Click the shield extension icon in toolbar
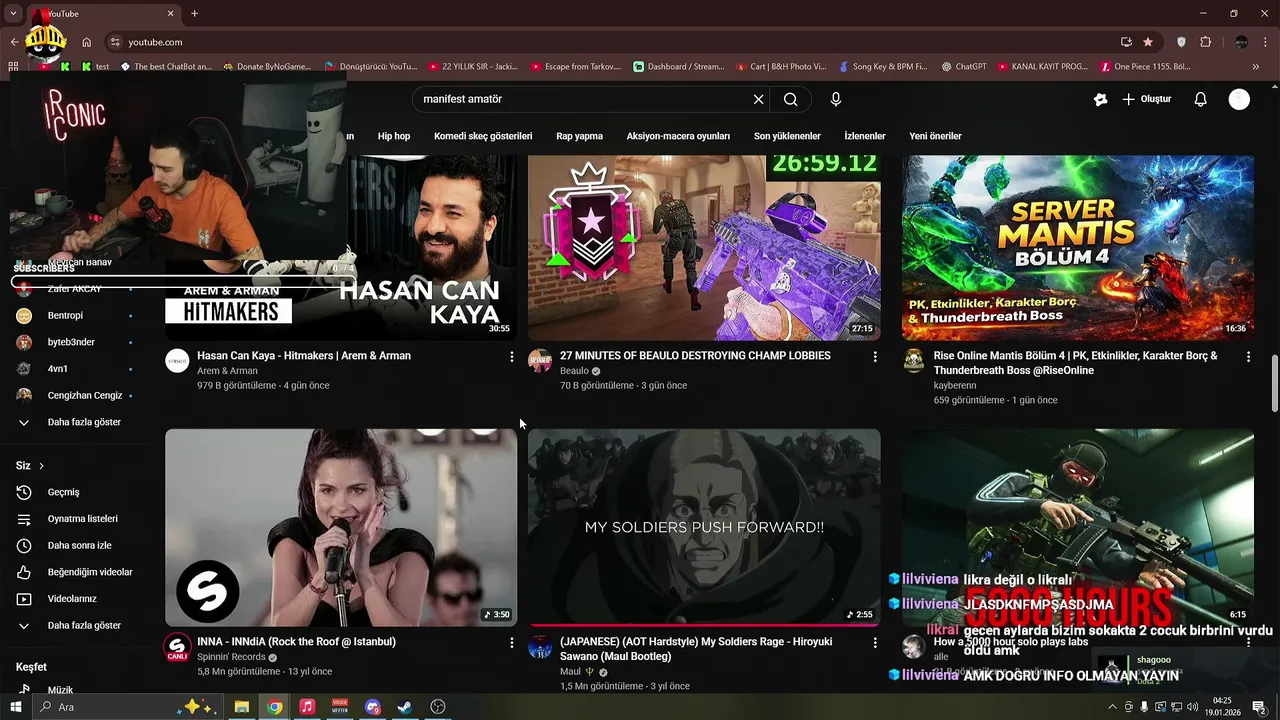The image size is (1280, 720). tap(1181, 42)
